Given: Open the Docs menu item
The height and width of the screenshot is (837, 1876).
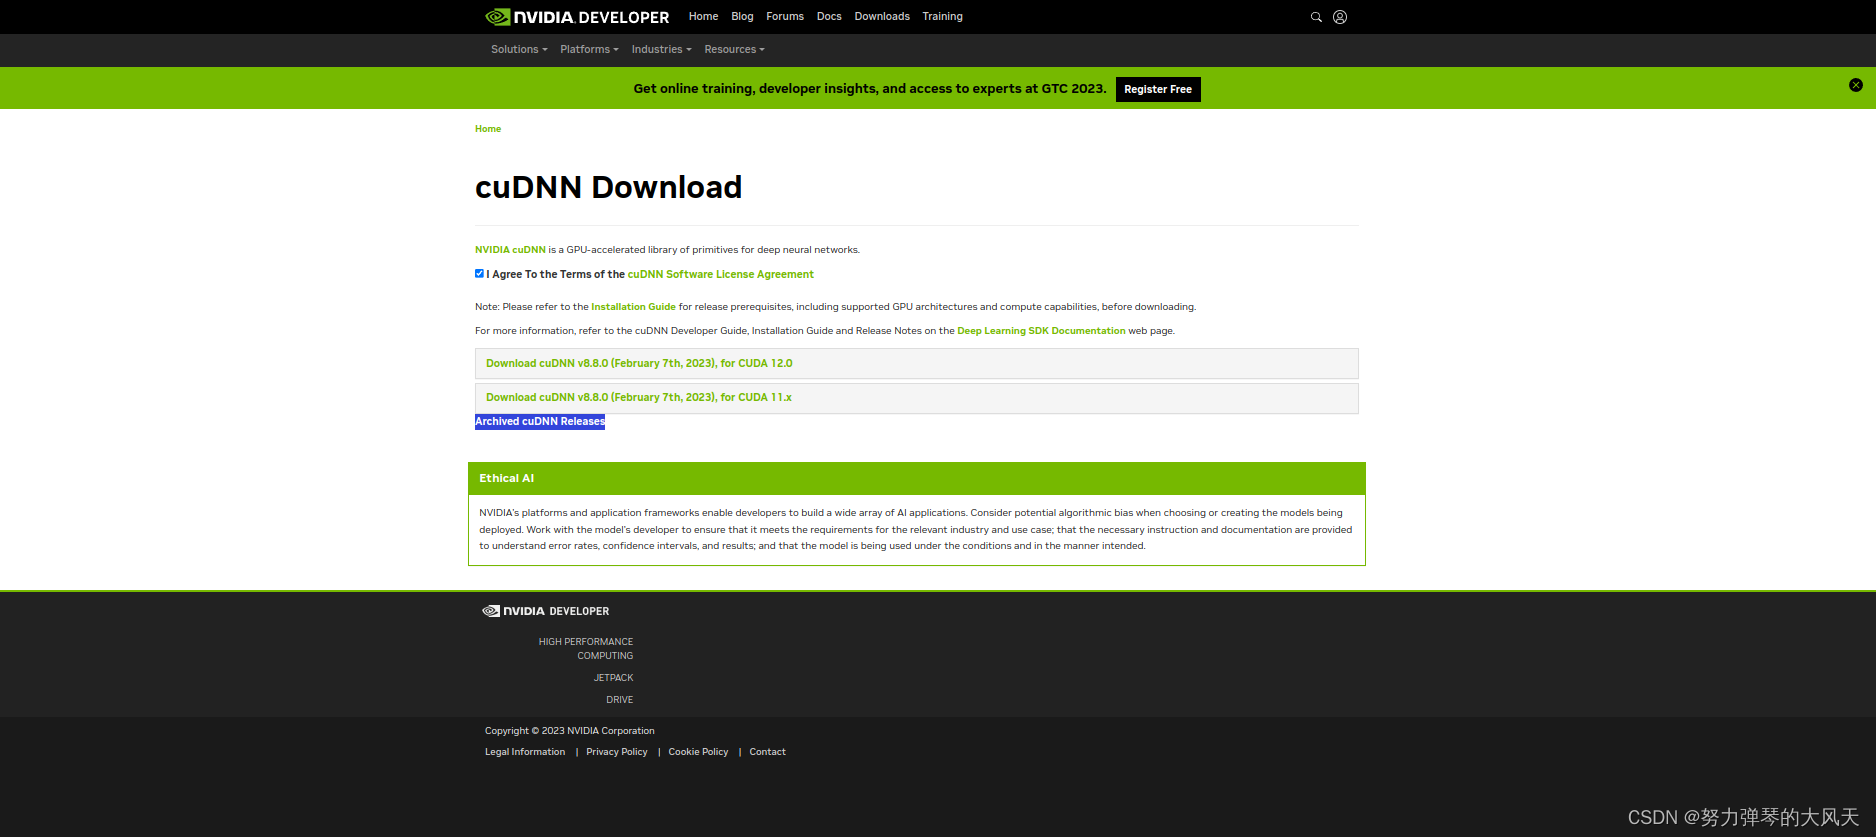Looking at the screenshot, I should (x=829, y=16).
